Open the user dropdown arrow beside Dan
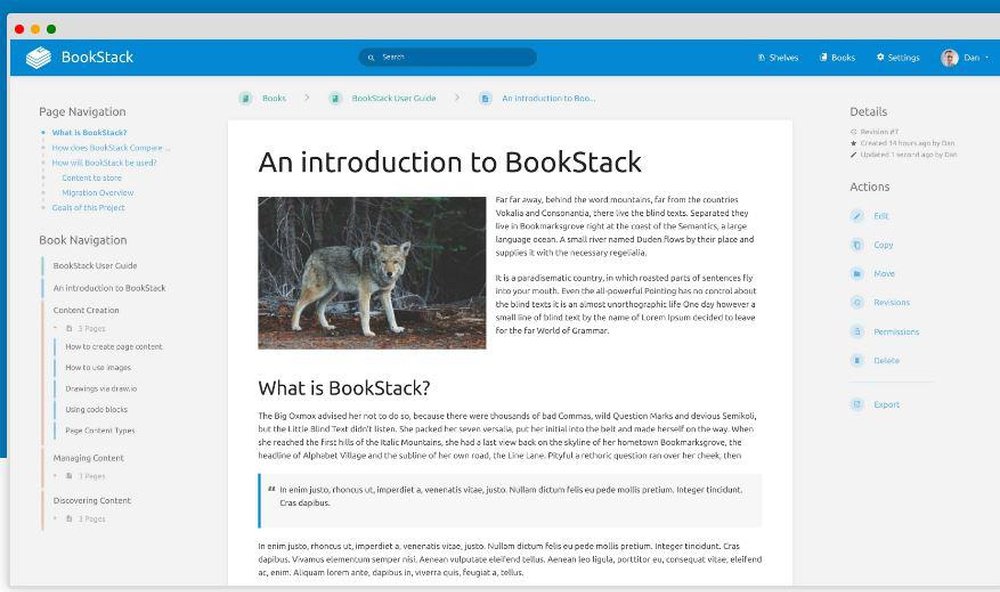1000x592 pixels. point(987,57)
